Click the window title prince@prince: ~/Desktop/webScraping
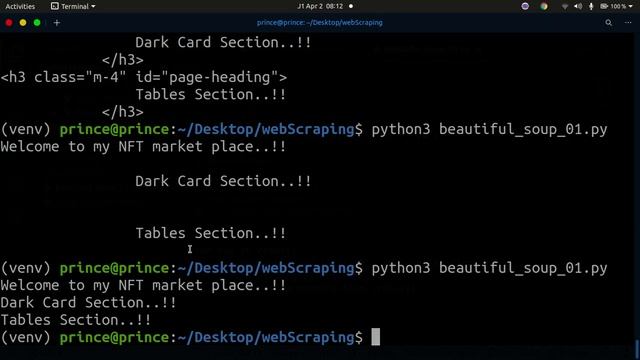Screen dimensions: 640x360 click(320, 23)
